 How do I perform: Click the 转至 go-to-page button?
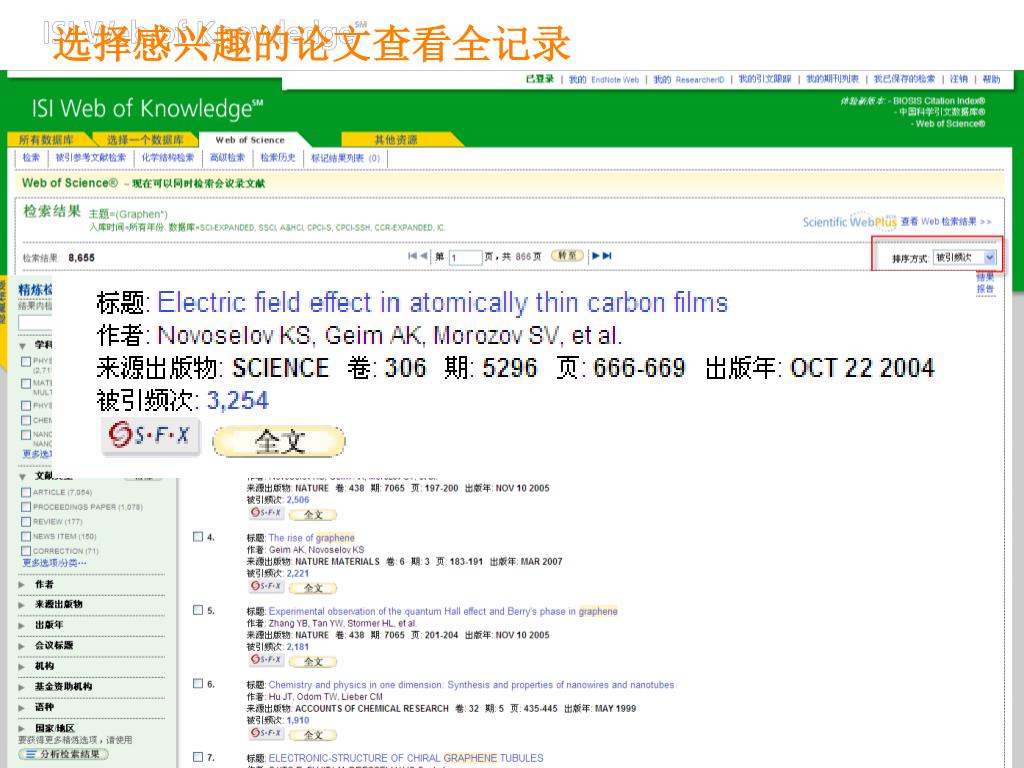[568, 255]
